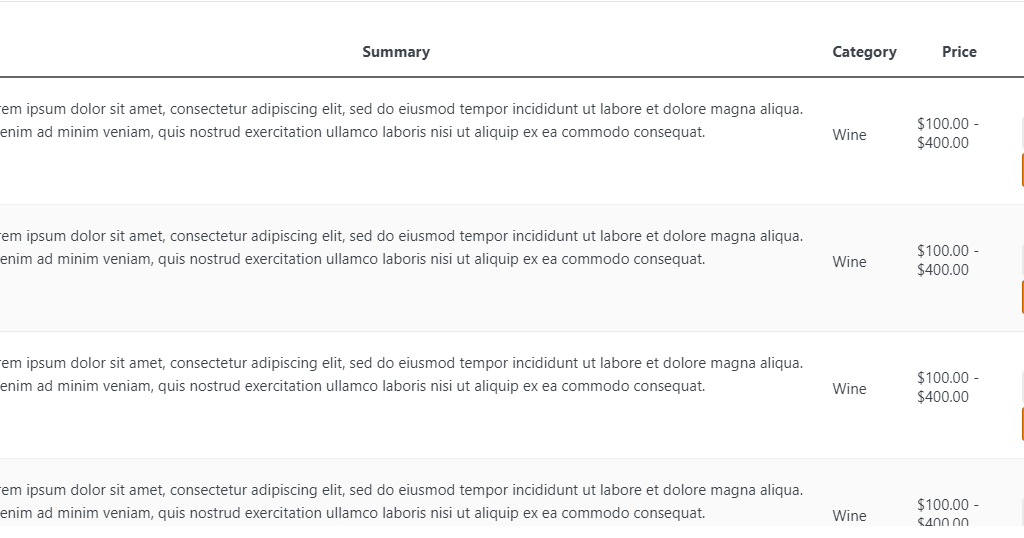The height and width of the screenshot is (538, 1024).
Task: Click the Category column header
Action: pos(864,52)
